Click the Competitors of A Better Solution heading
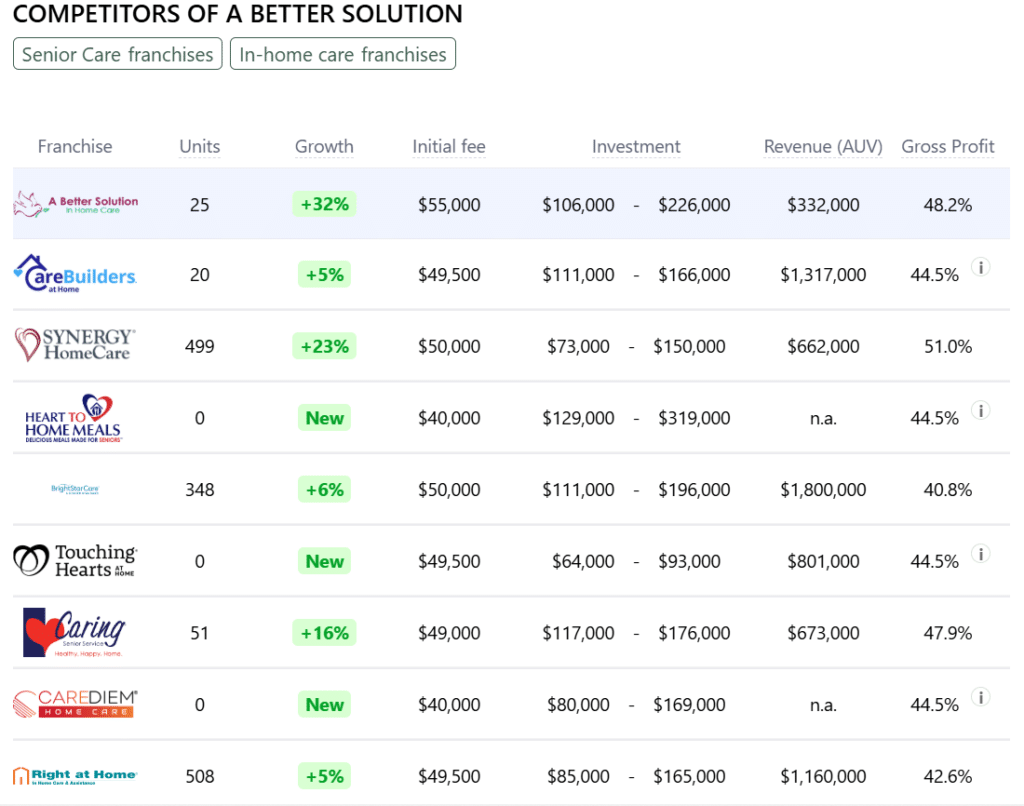The width and height of the screenshot is (1024, 806). tap(238, 14)
